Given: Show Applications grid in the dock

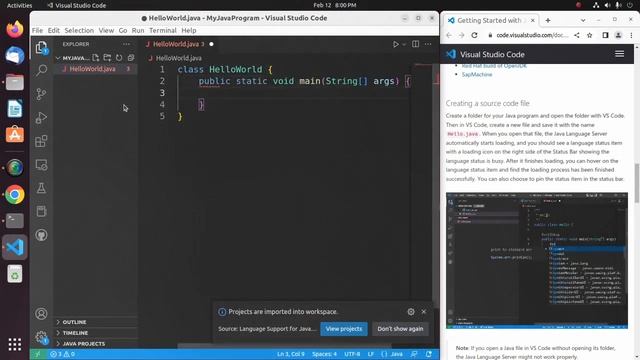Looking at the screenshot, I should point(15,344).
